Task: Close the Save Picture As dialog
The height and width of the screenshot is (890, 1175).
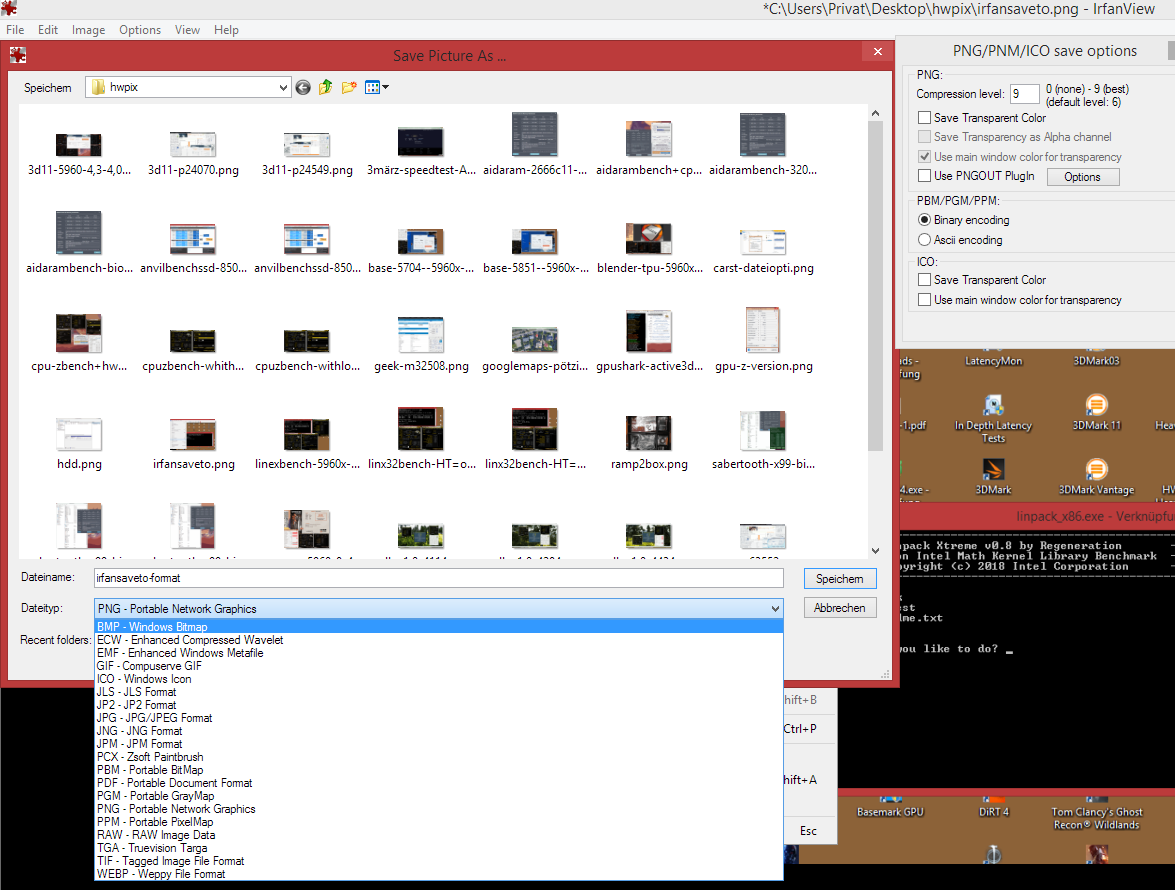Action: pyautogui.click(x=878, y=52)
